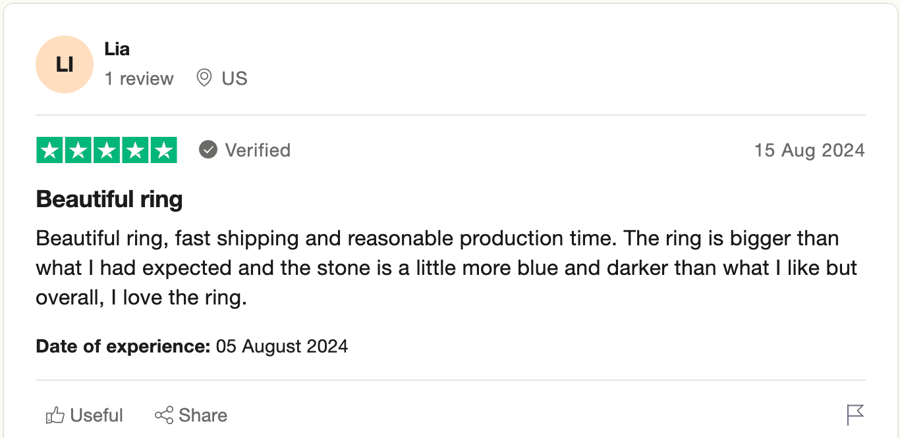This screenshot has width=900, height=438.
Task: Click the location pin icon
Action: tap(204, 78)
